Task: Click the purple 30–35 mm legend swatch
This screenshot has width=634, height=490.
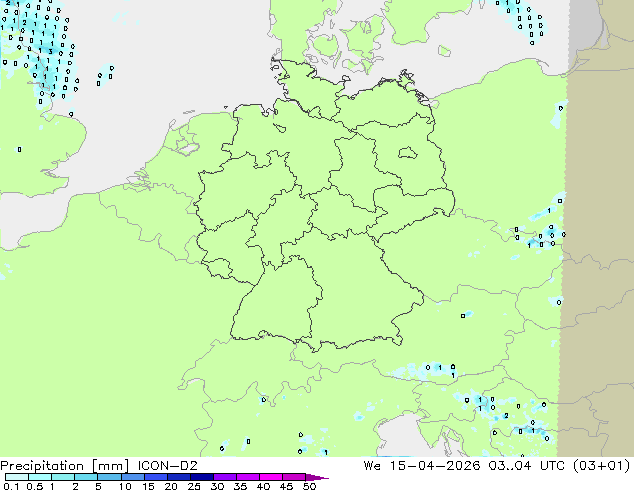Action: coord(225,477)
